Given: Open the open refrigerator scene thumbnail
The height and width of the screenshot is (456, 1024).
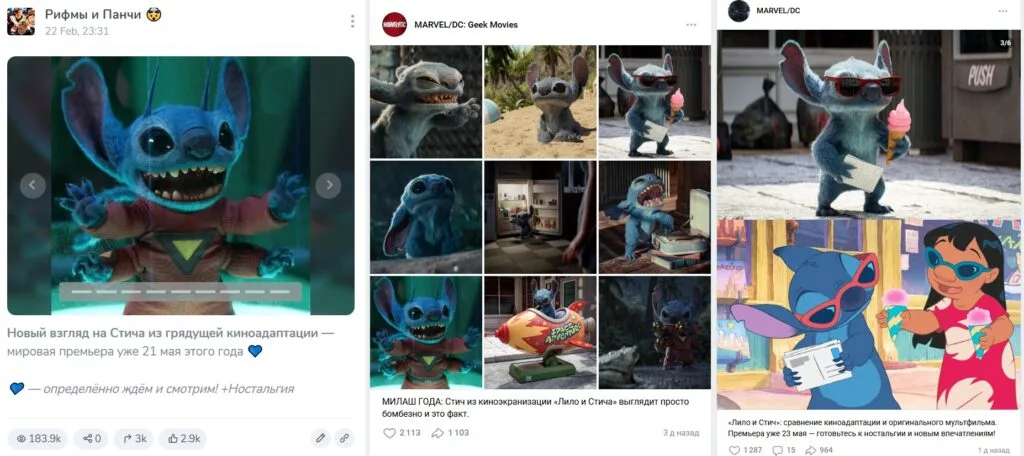Looking at the screenshot, I should click(x=540, y=217).
